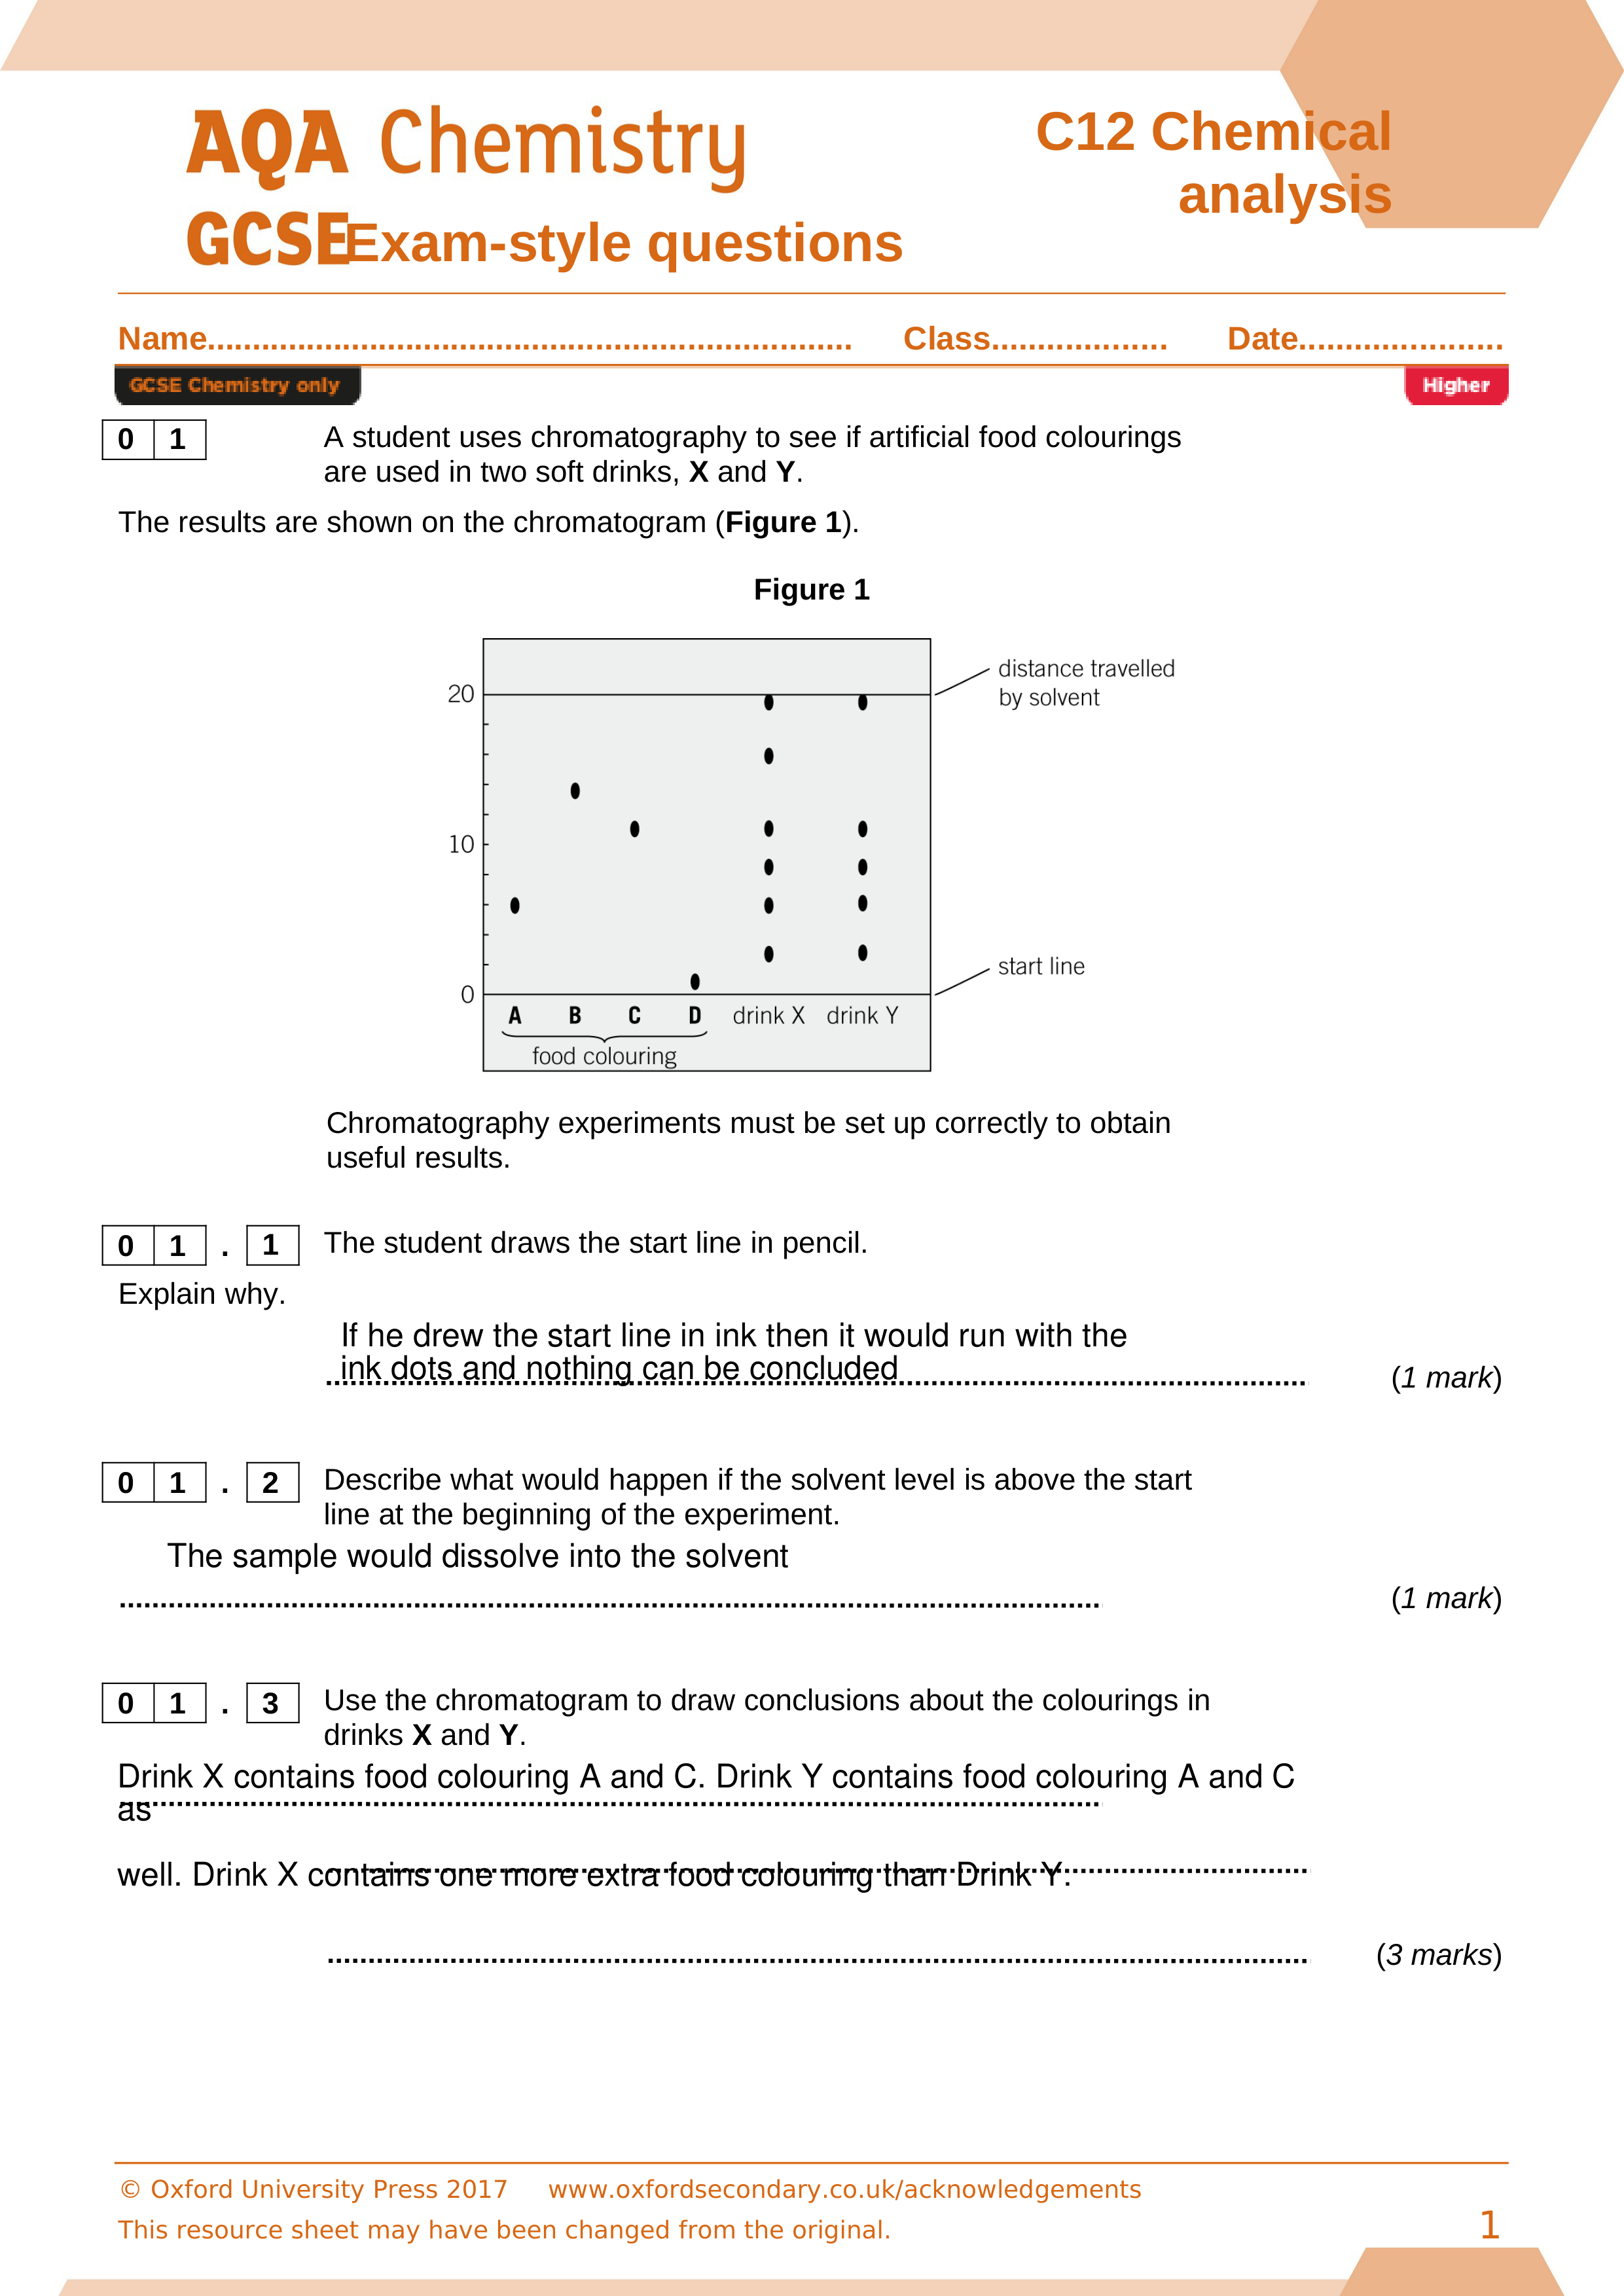Click drink Y column on chromatogram
This screenshot has height=2296, width=1624.
click(x=879, y=755)
